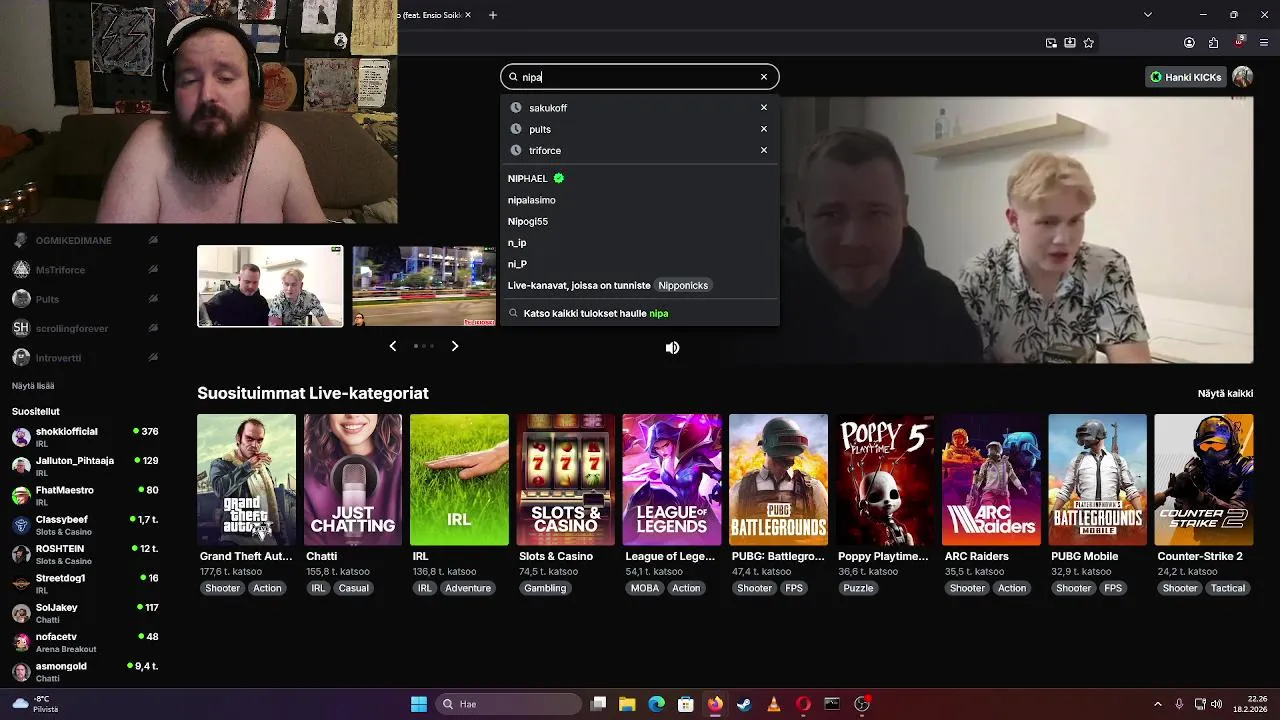Image resolution: width=1280 pixels, height=720 pixels.
Task: Go to previous carousel slide
Action: 393,346
